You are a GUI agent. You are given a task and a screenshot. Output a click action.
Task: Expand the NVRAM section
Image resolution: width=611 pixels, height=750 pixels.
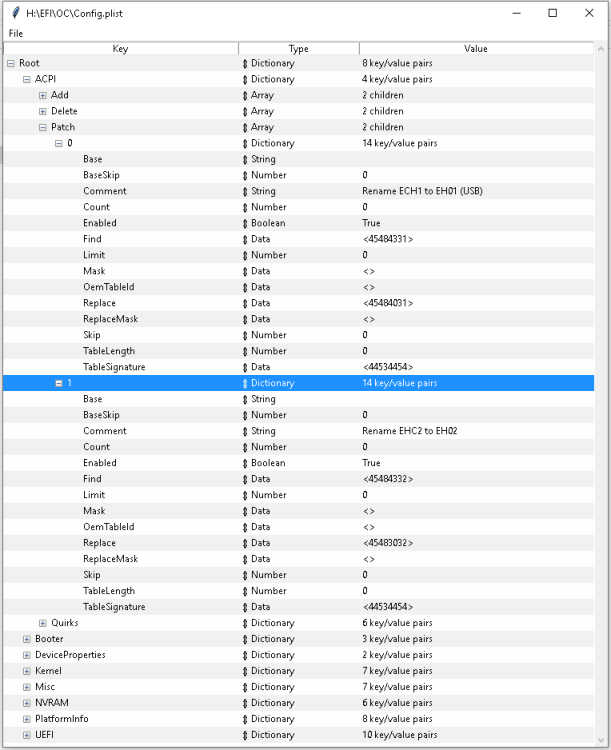[27, 703]
